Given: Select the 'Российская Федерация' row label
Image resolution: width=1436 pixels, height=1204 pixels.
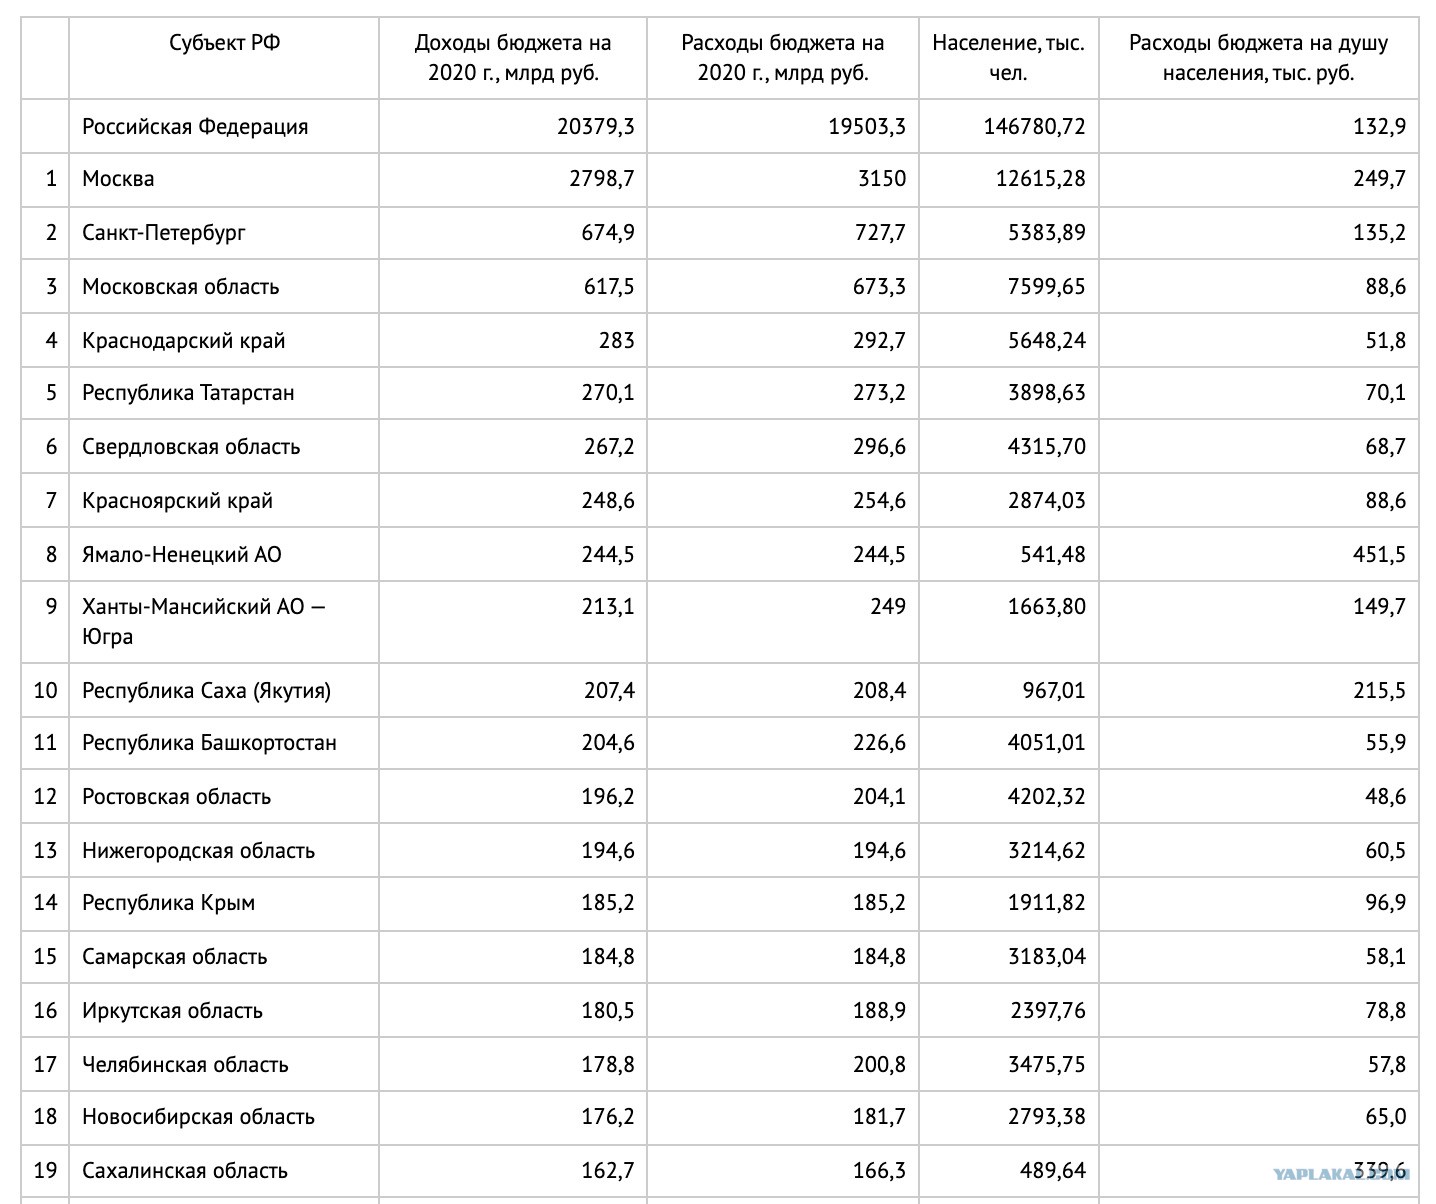Looking at the screenshot, I should 195,127.
